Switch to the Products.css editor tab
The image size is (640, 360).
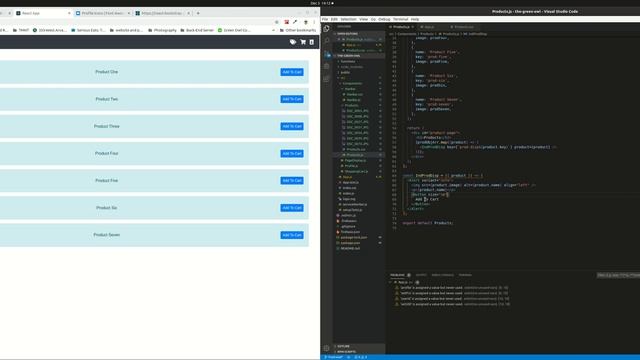(x=464, y=27)
